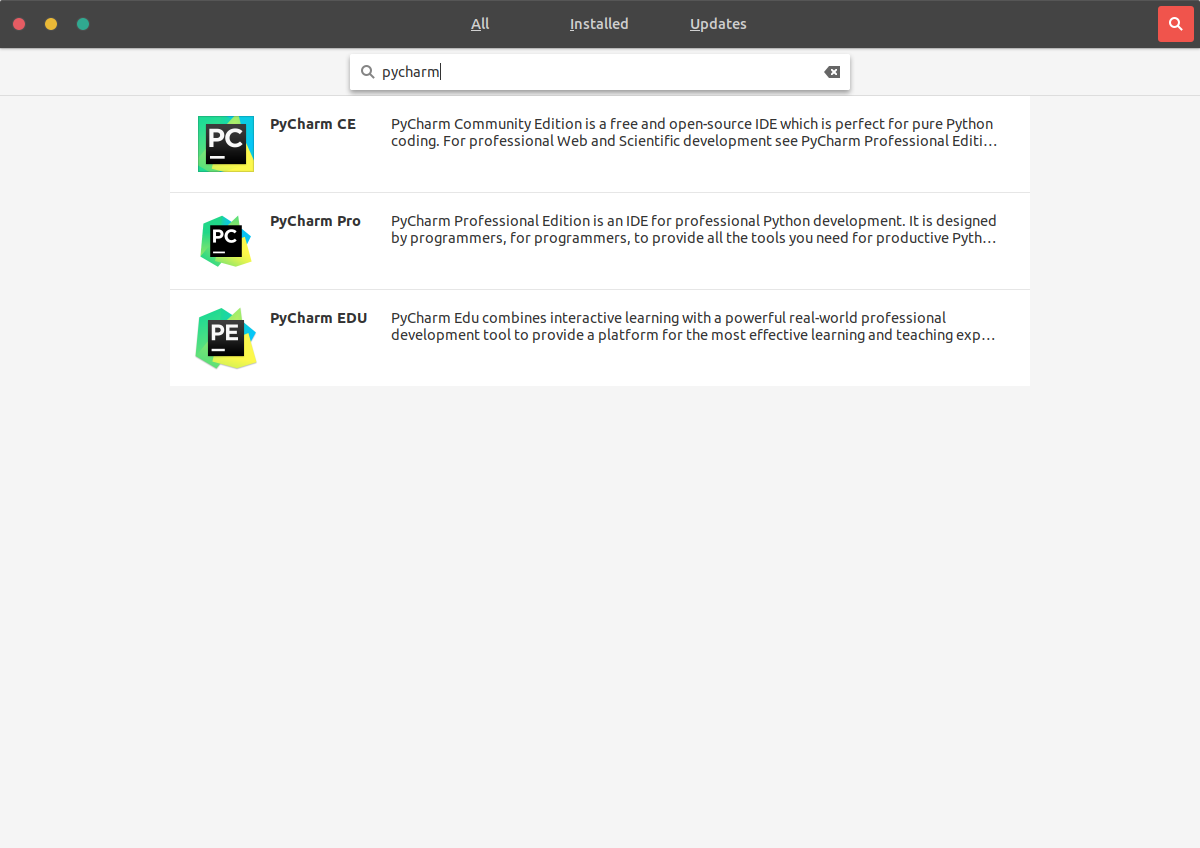Select the PyCharm CE title text
The image size is (1200, 848).
pyautogui.click(x=313, y=124)
